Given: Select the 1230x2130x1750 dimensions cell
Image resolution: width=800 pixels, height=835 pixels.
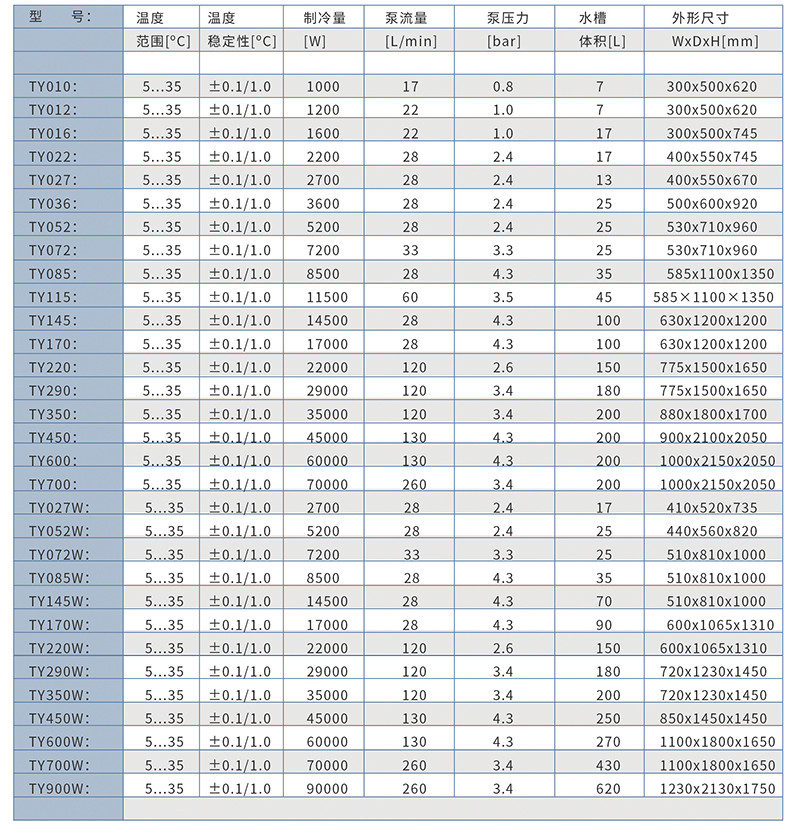Looking at the screenshot, I should (716, 789).
